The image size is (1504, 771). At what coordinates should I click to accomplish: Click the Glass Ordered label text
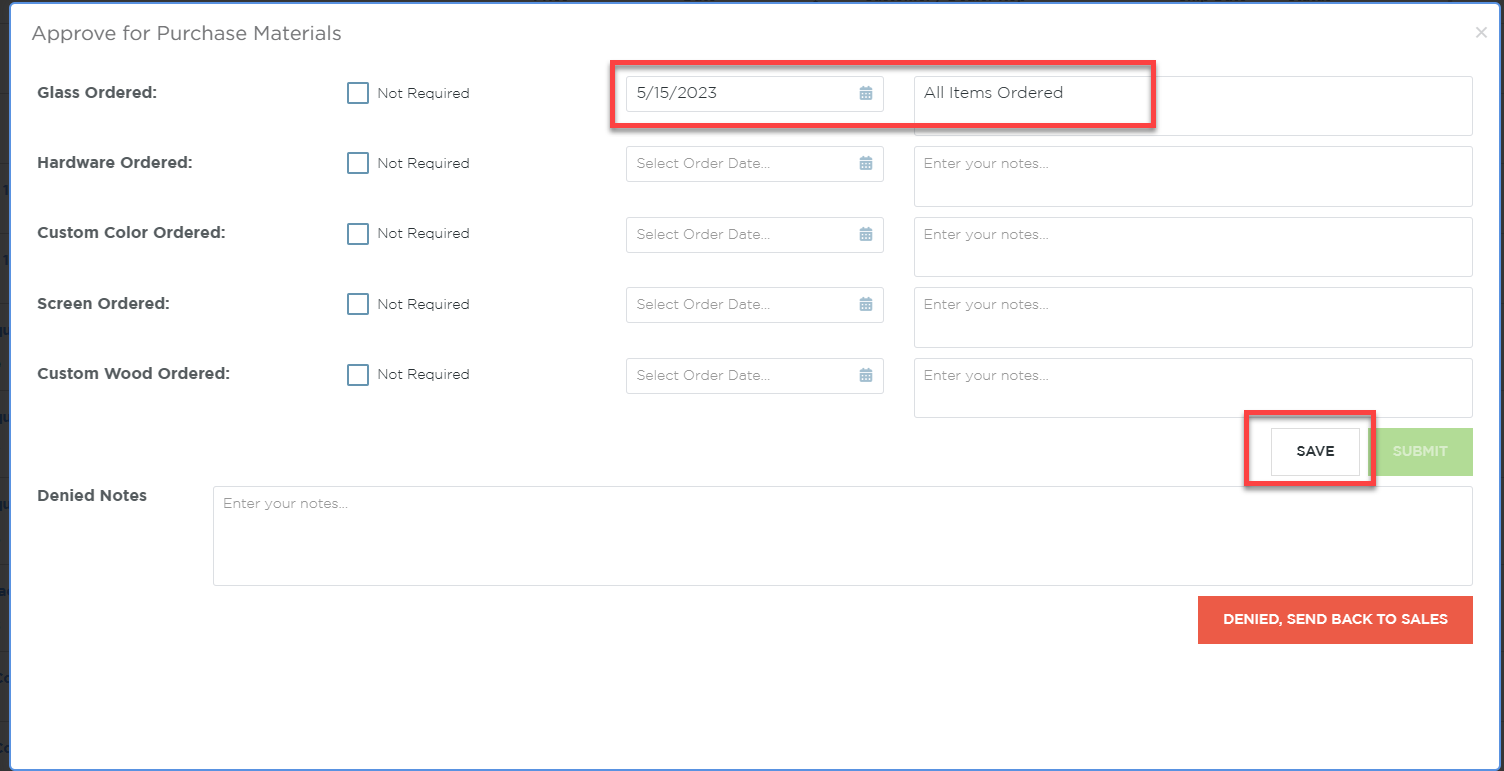point(97,92)
